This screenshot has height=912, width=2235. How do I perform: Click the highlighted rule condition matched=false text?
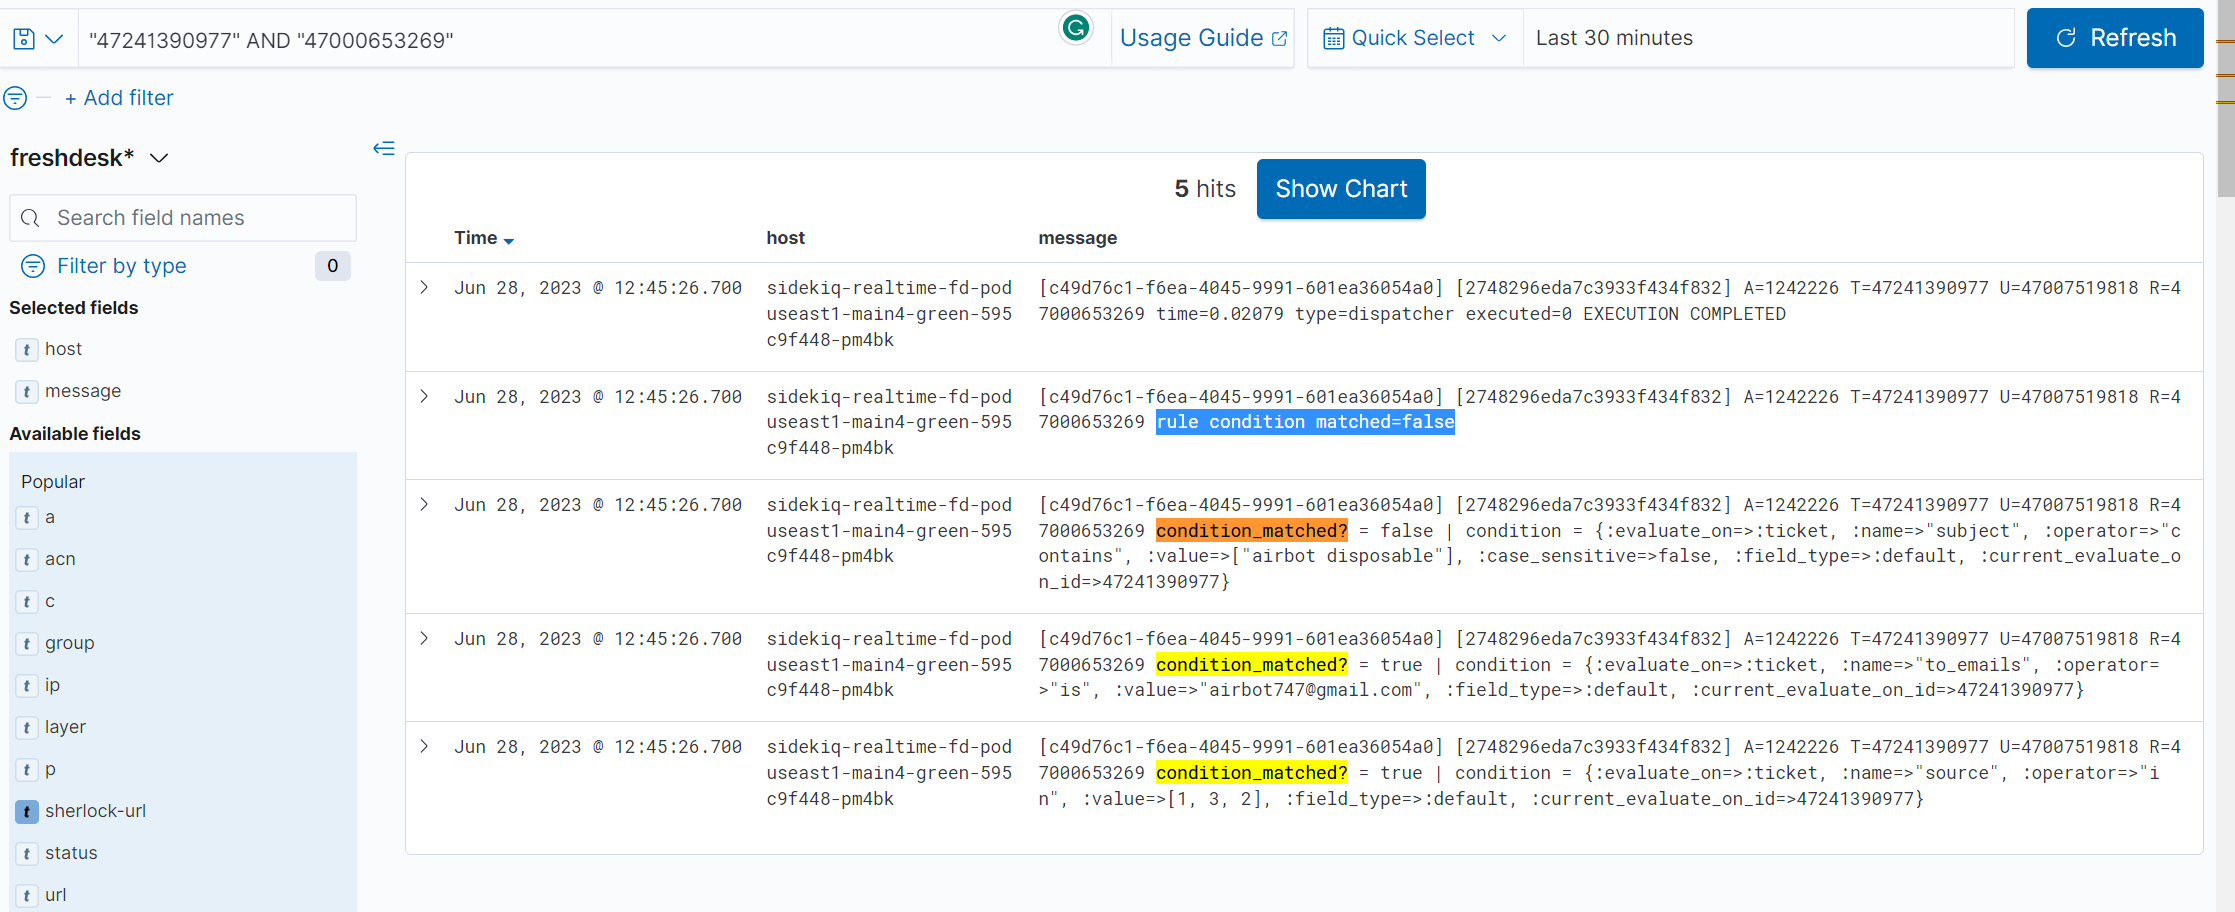click(1305, 422)
